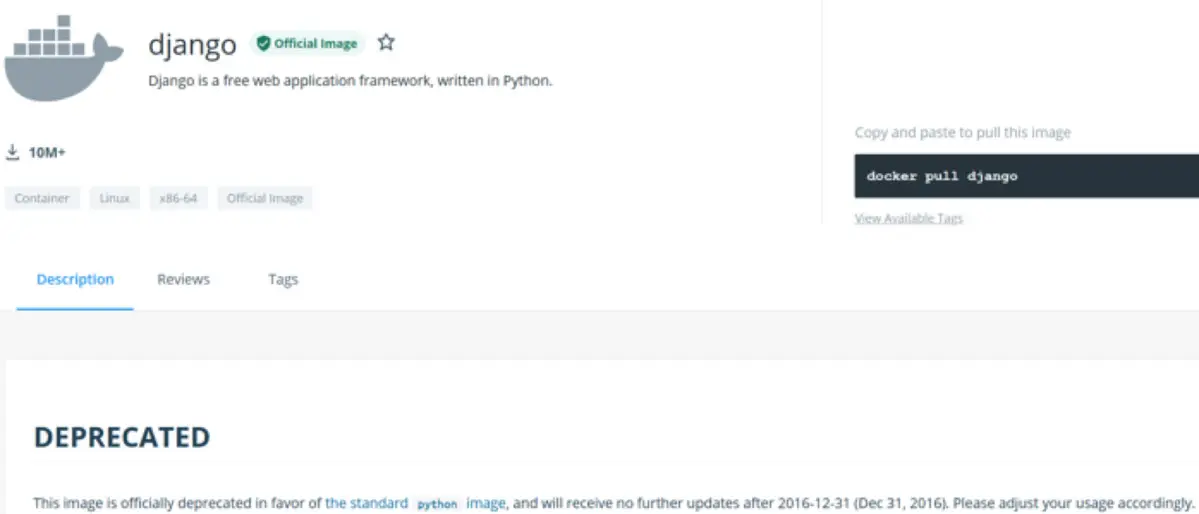1199x514 pixels.
Task: Select the Container category tag
Action: tap(42, 198)
